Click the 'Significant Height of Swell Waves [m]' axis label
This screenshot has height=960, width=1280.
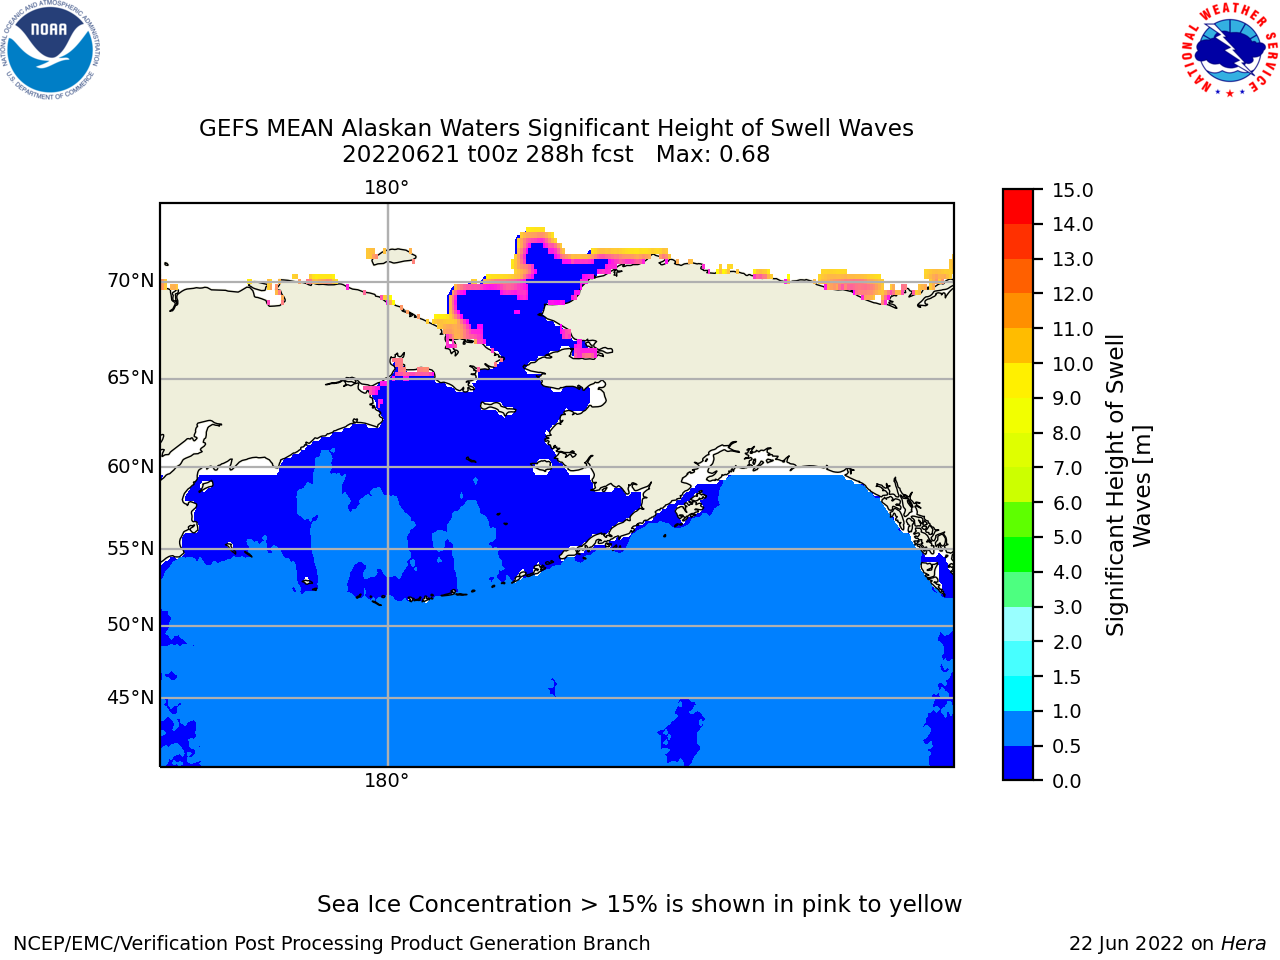pyautogui.click(x=1129, y=485)
